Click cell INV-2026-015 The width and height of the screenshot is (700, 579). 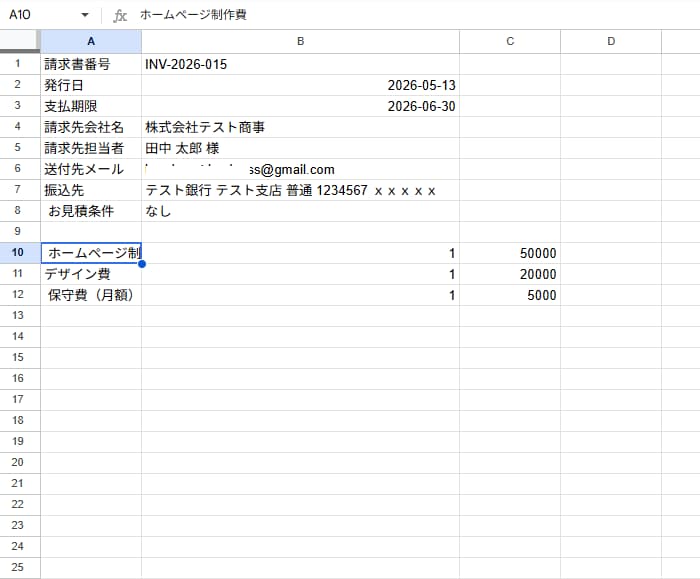pos(300,64)
